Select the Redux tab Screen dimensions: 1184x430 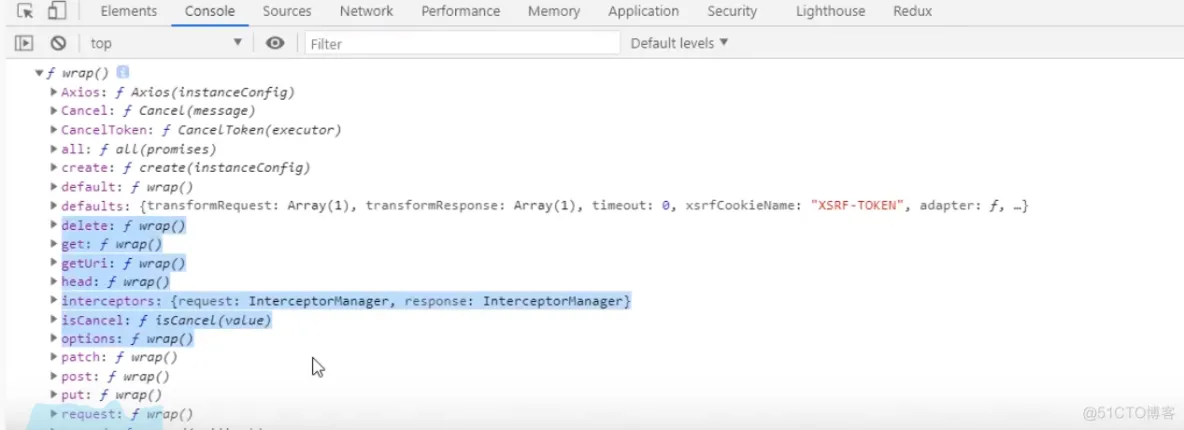[911, 12]
